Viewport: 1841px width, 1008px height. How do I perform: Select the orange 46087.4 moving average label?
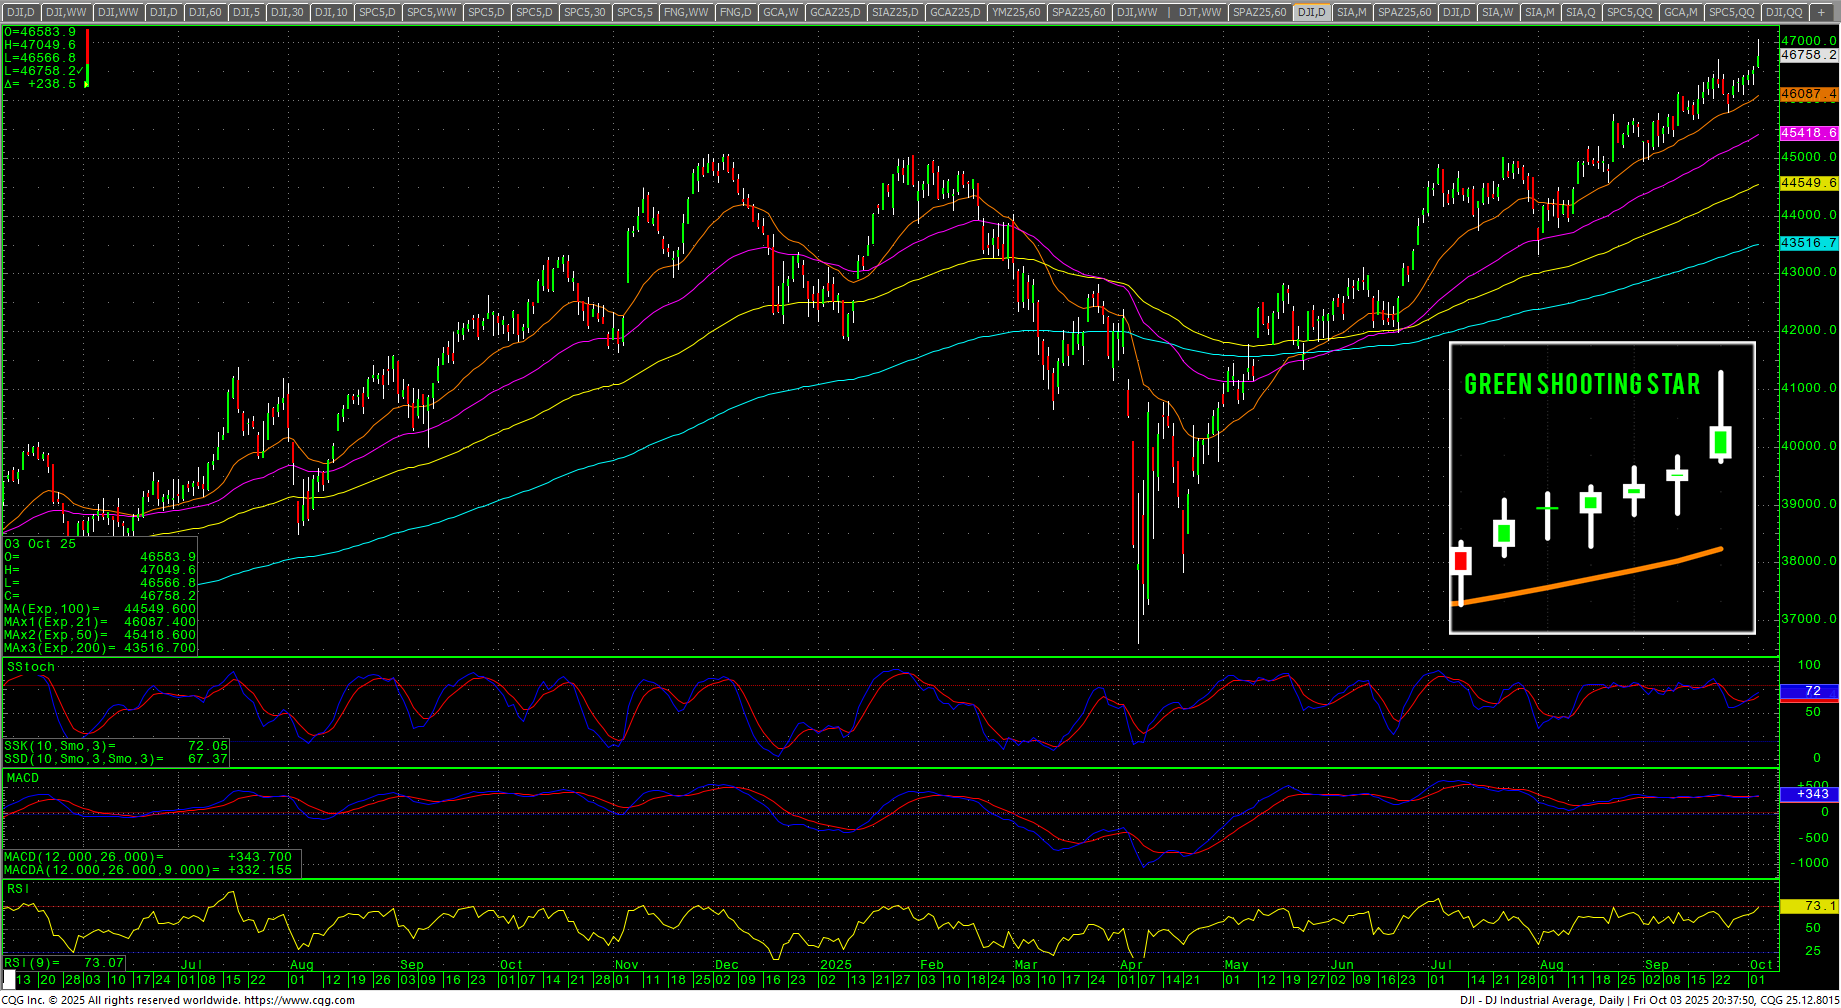1808,94
